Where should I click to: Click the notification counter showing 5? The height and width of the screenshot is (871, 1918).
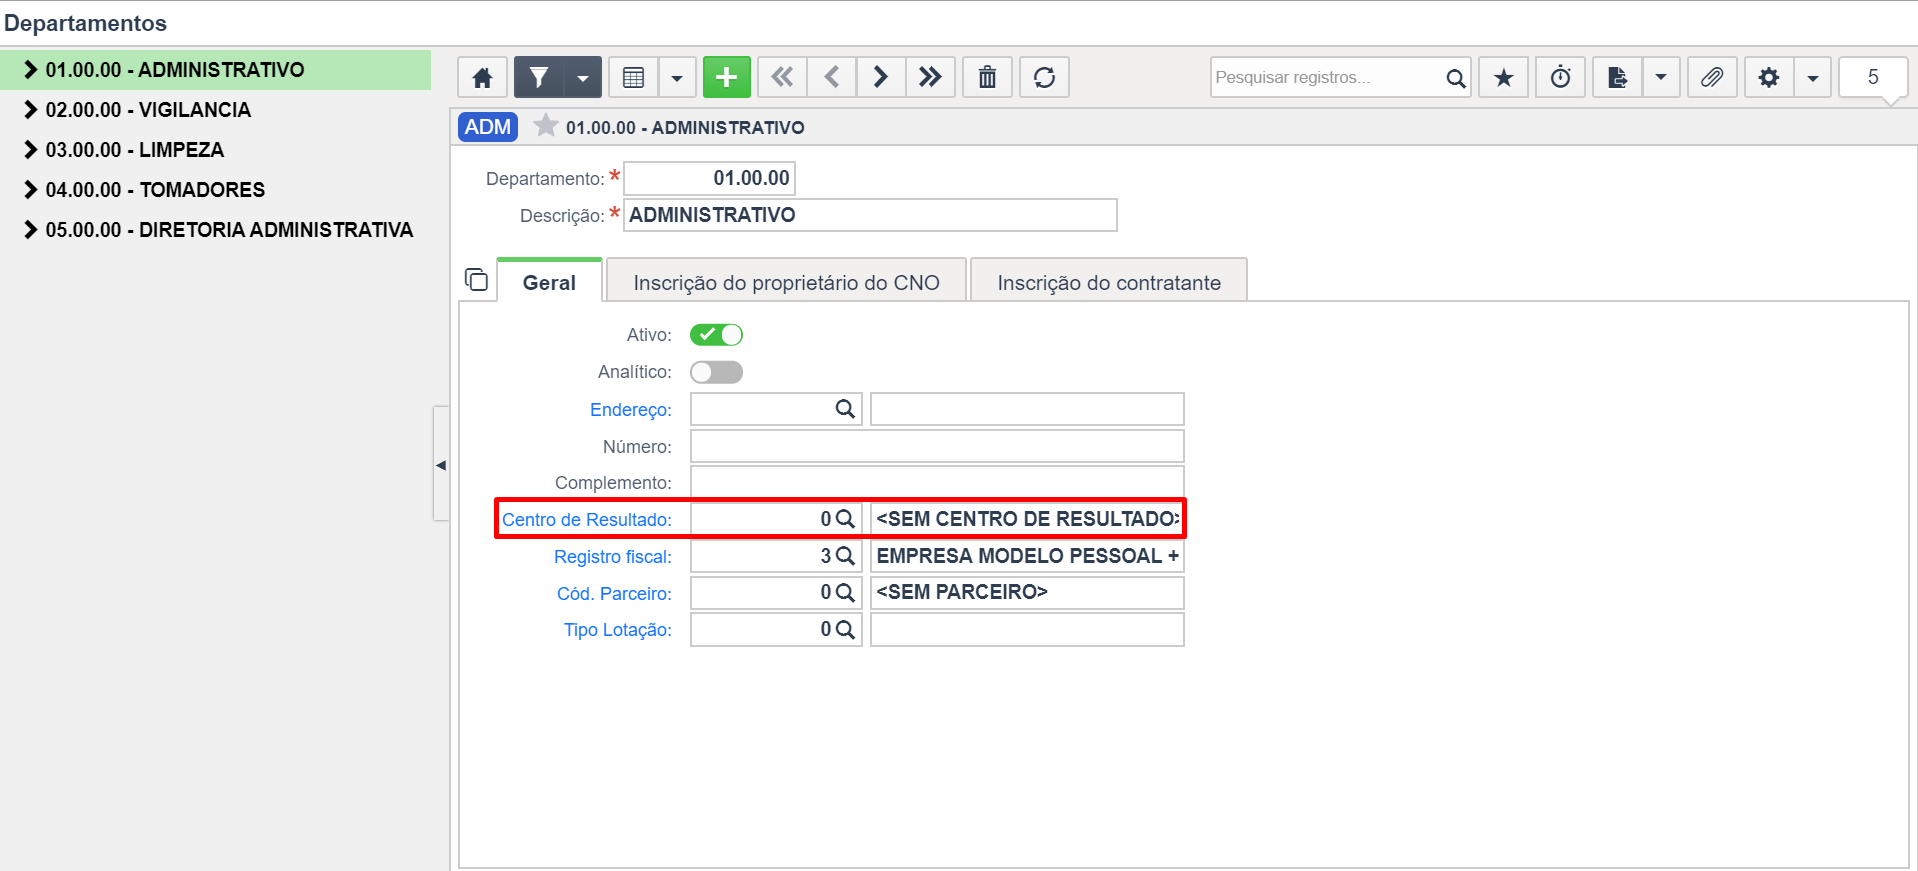click(x=1873, y=77)
